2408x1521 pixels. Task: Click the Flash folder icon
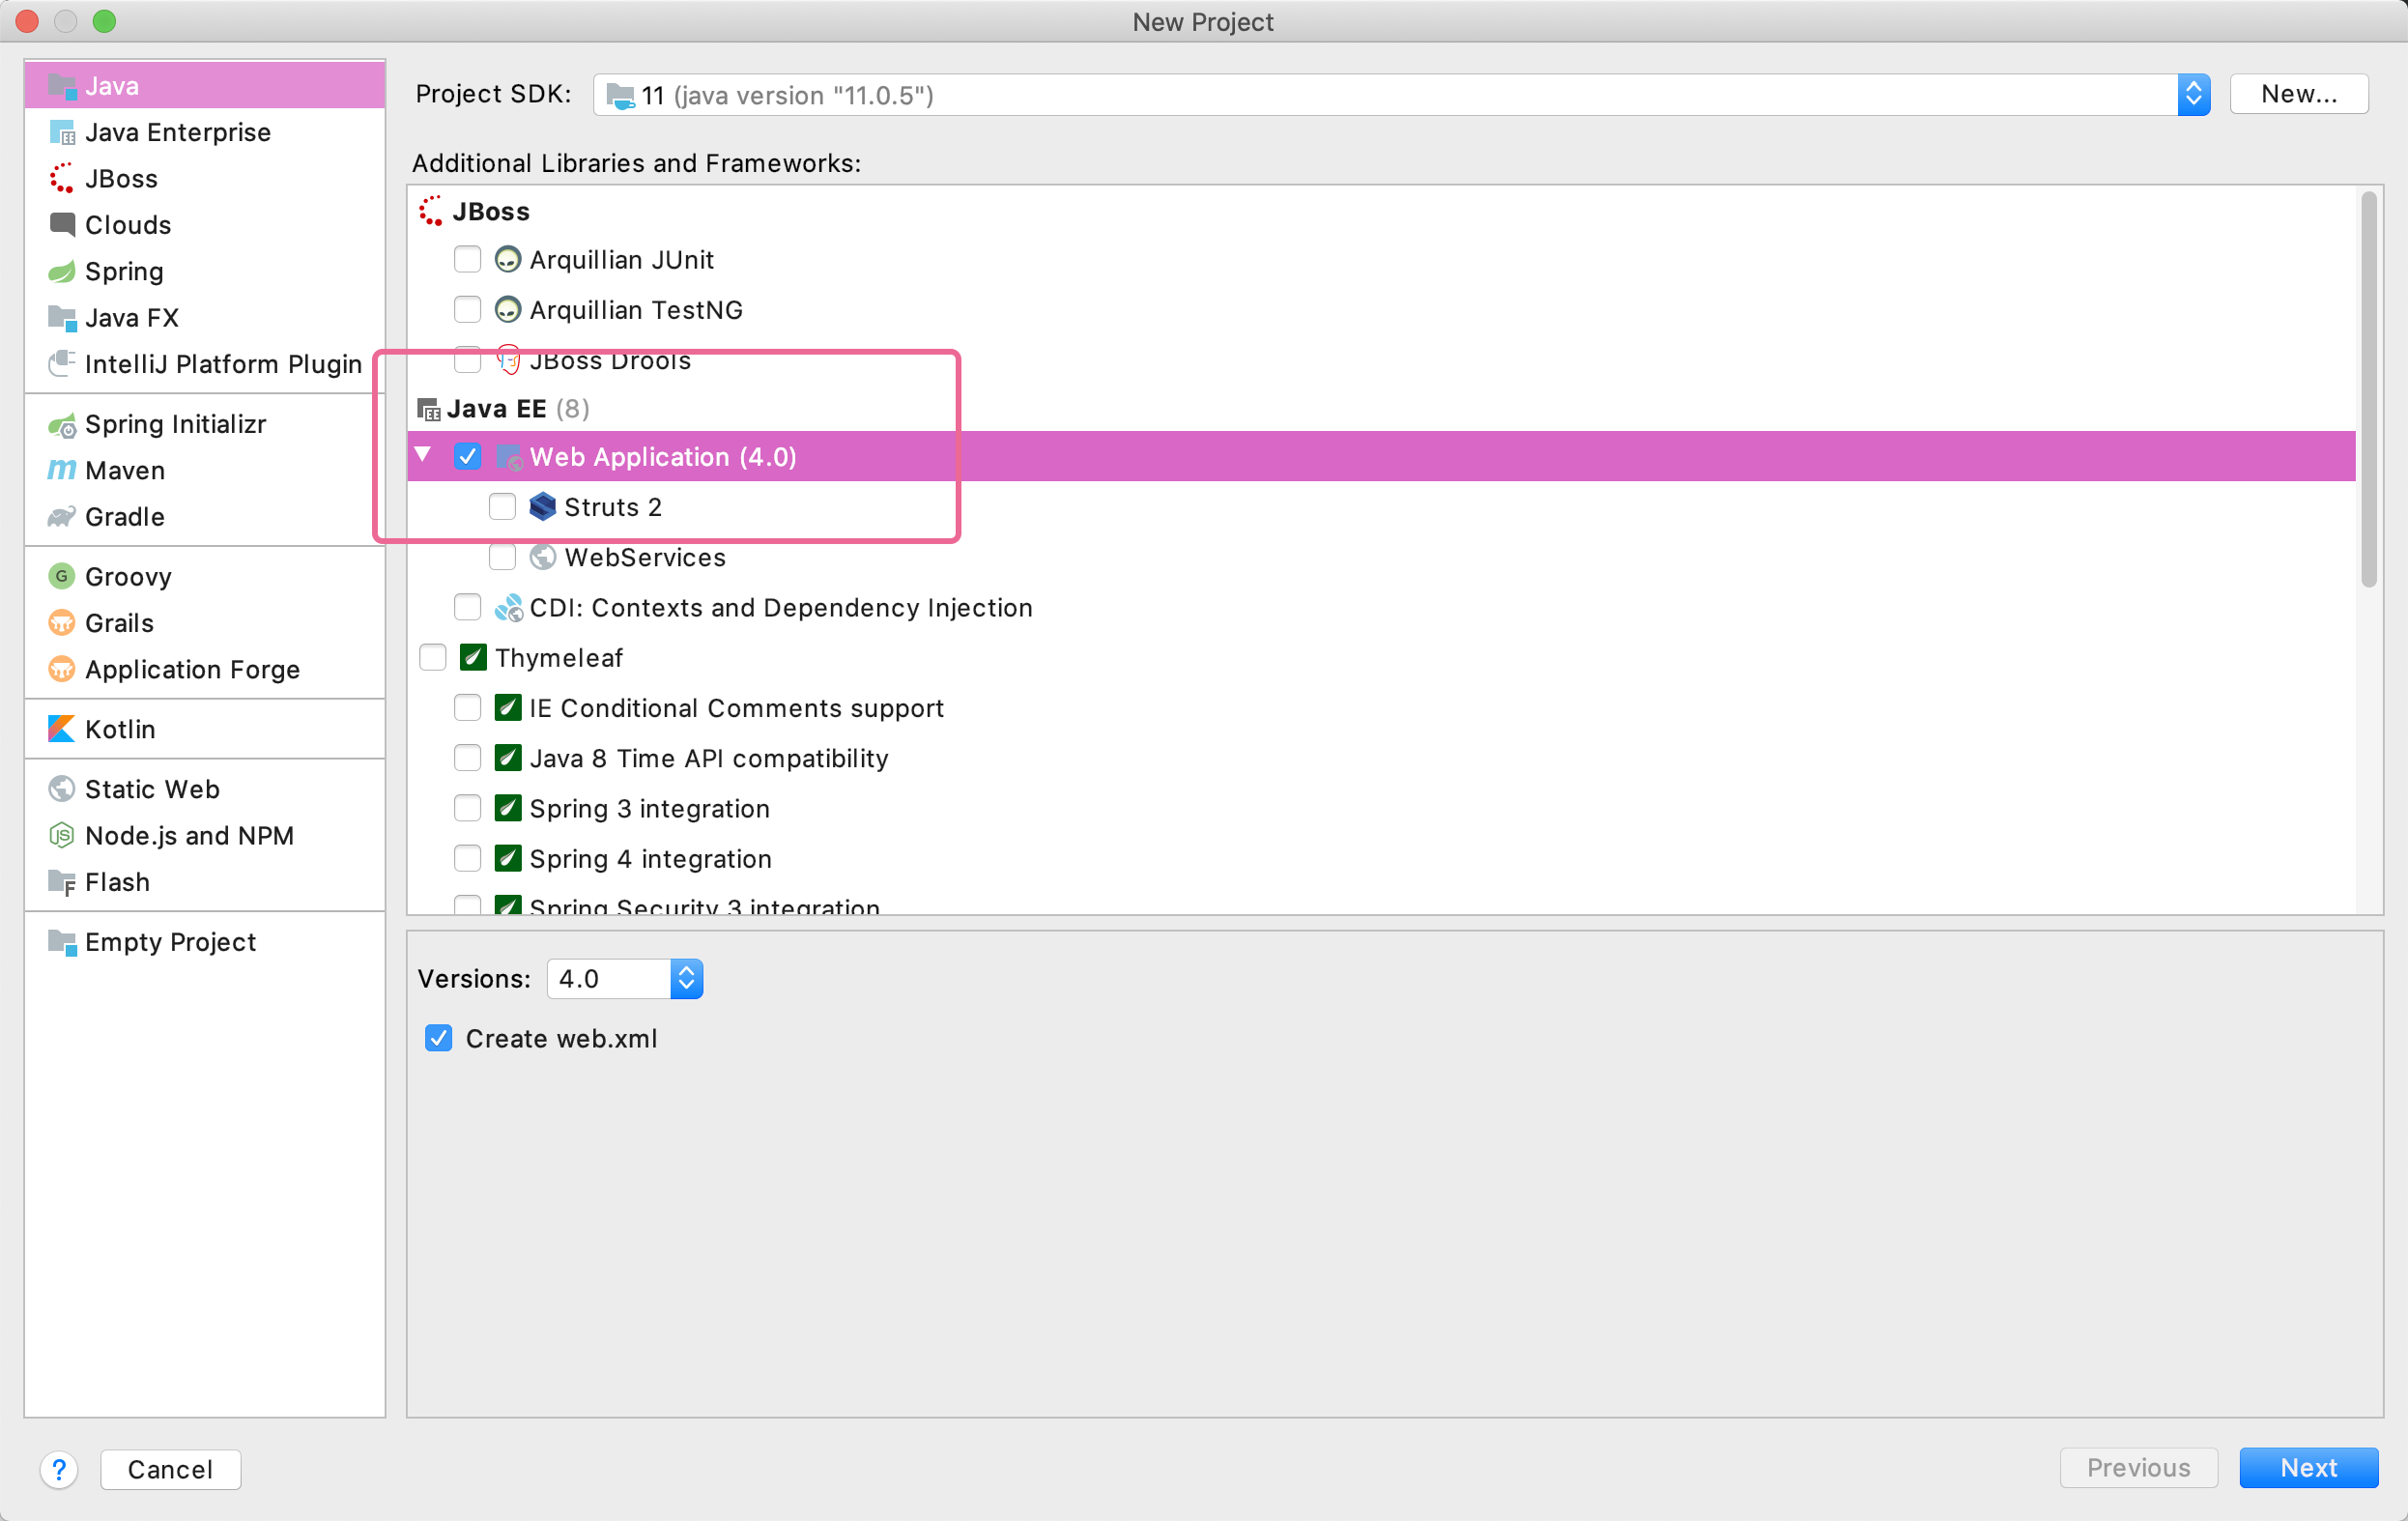coord(62,882)
